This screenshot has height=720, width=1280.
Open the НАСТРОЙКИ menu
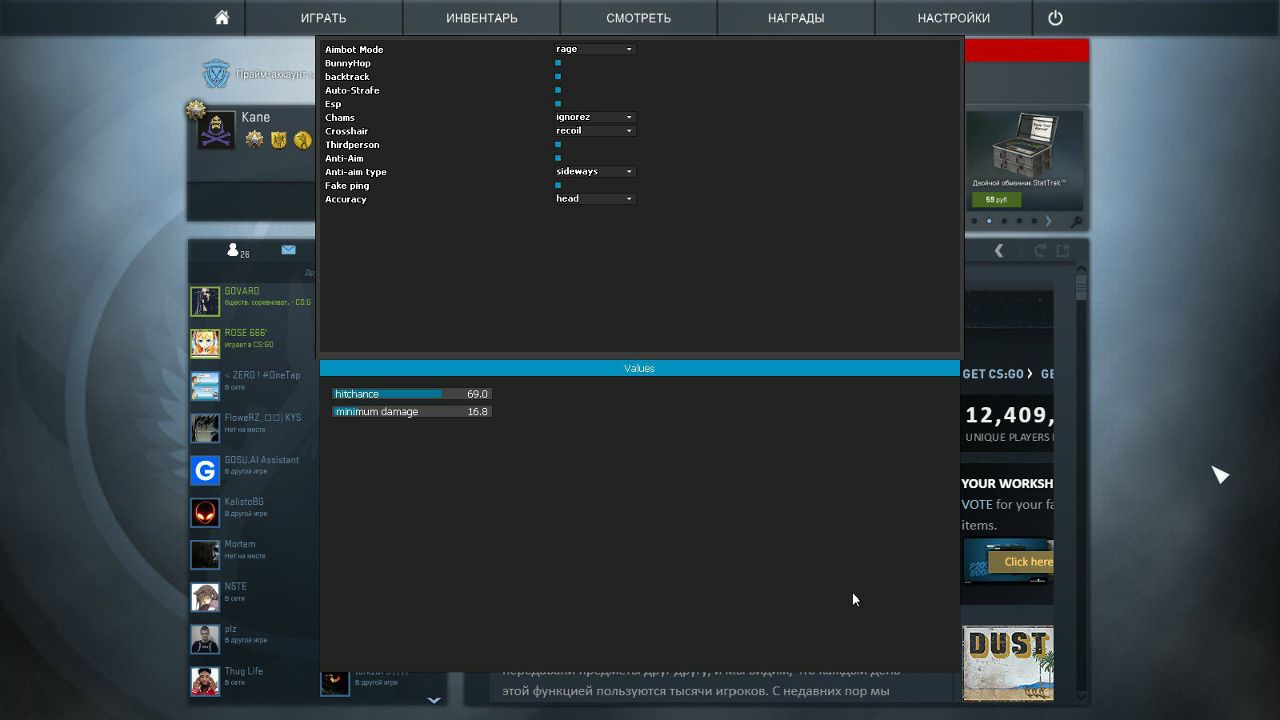pyautogui.click(x=954, y=18)
